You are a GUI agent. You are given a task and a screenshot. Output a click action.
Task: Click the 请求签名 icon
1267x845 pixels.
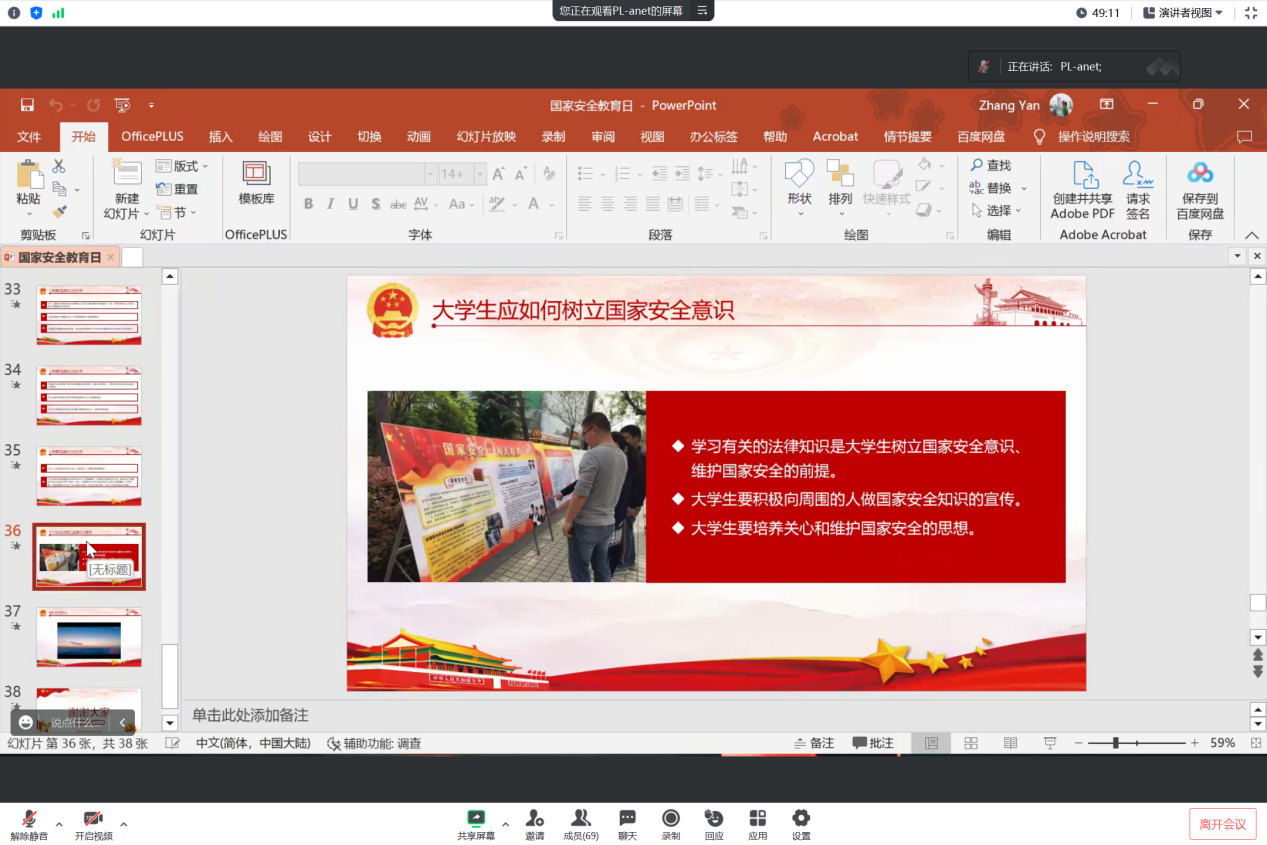pos(1138,190)
